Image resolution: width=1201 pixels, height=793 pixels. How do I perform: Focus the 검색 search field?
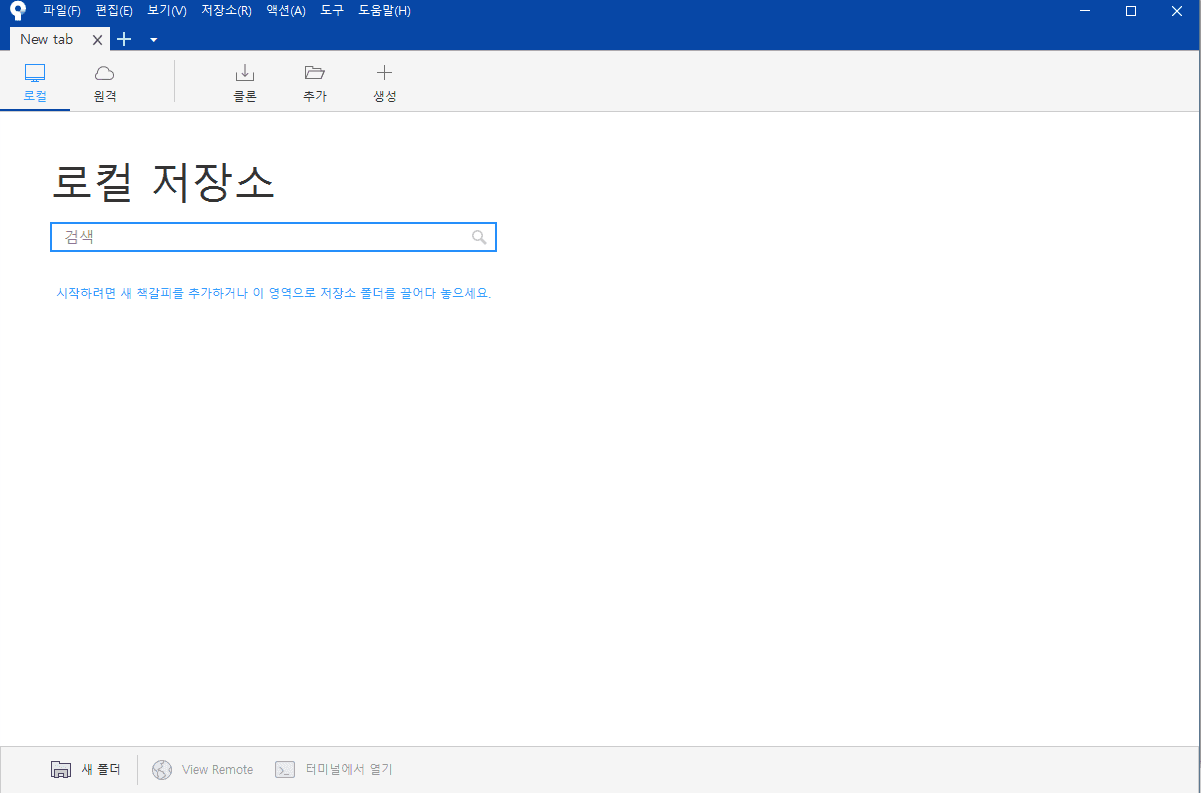273,237
